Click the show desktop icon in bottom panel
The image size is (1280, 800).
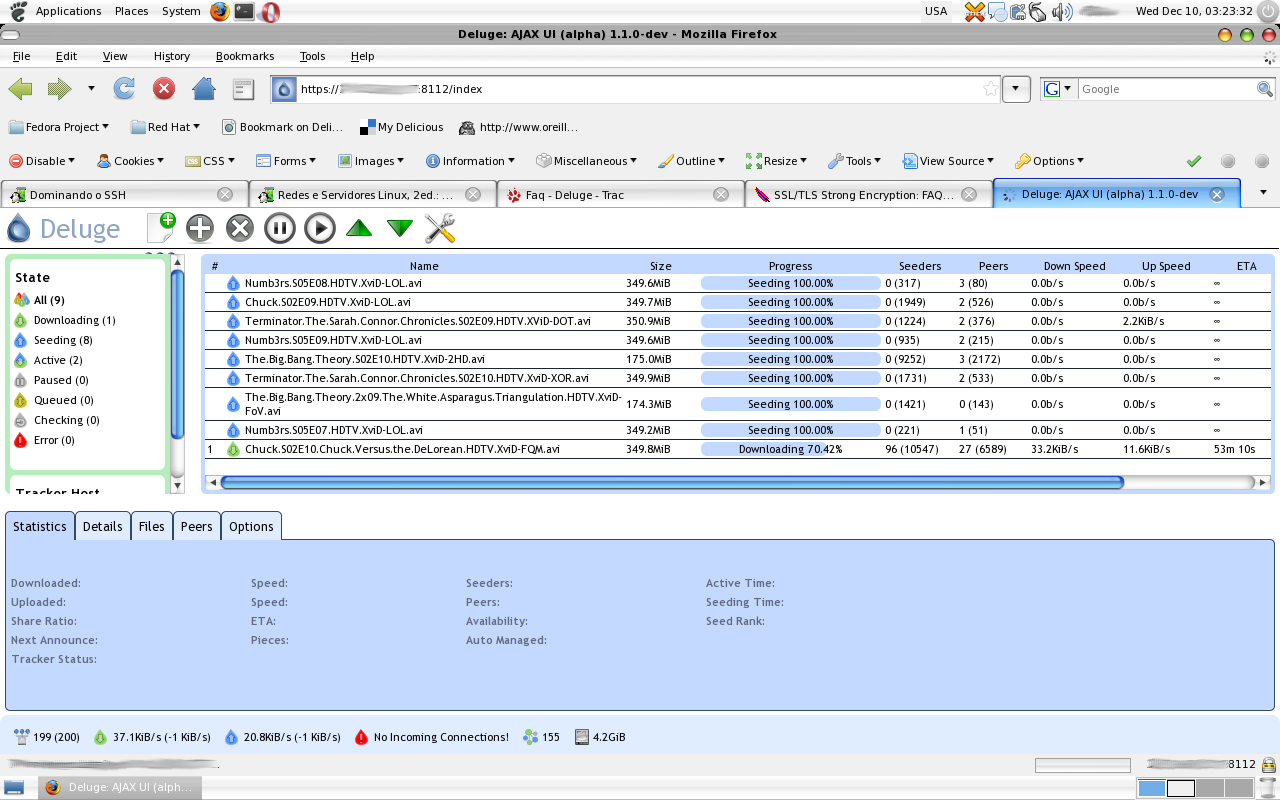click(x=14, y=787)
